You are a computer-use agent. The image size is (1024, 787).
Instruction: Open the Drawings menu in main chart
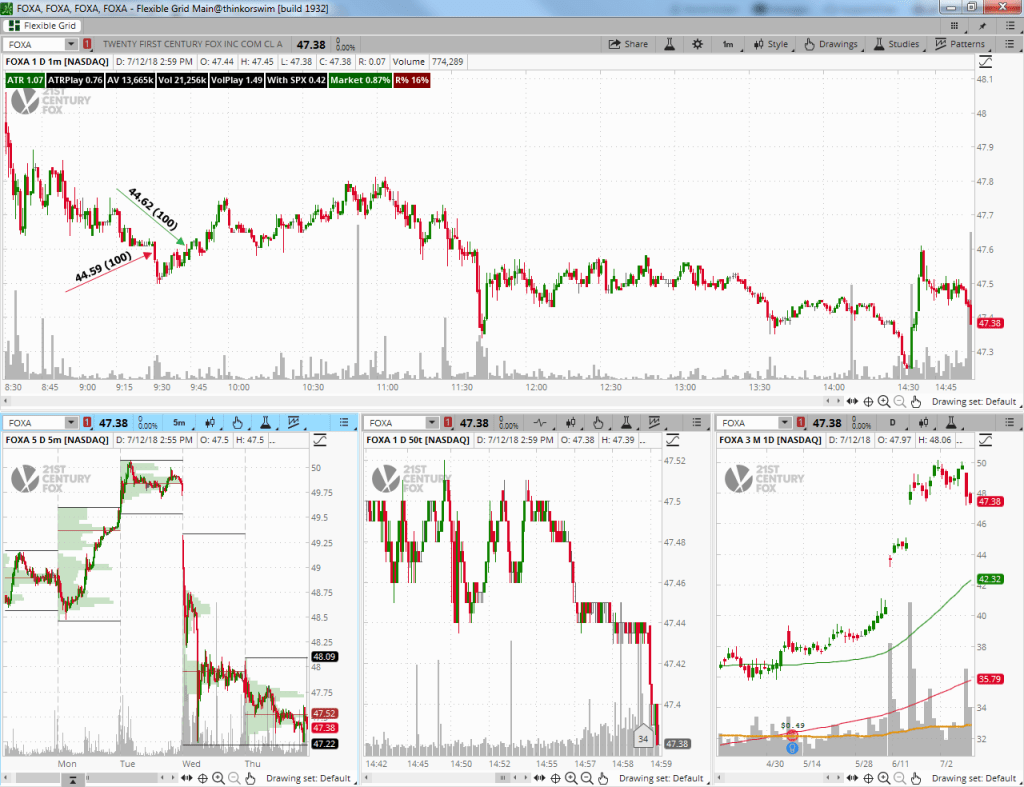pyautogui.click(x=830, y=44)
